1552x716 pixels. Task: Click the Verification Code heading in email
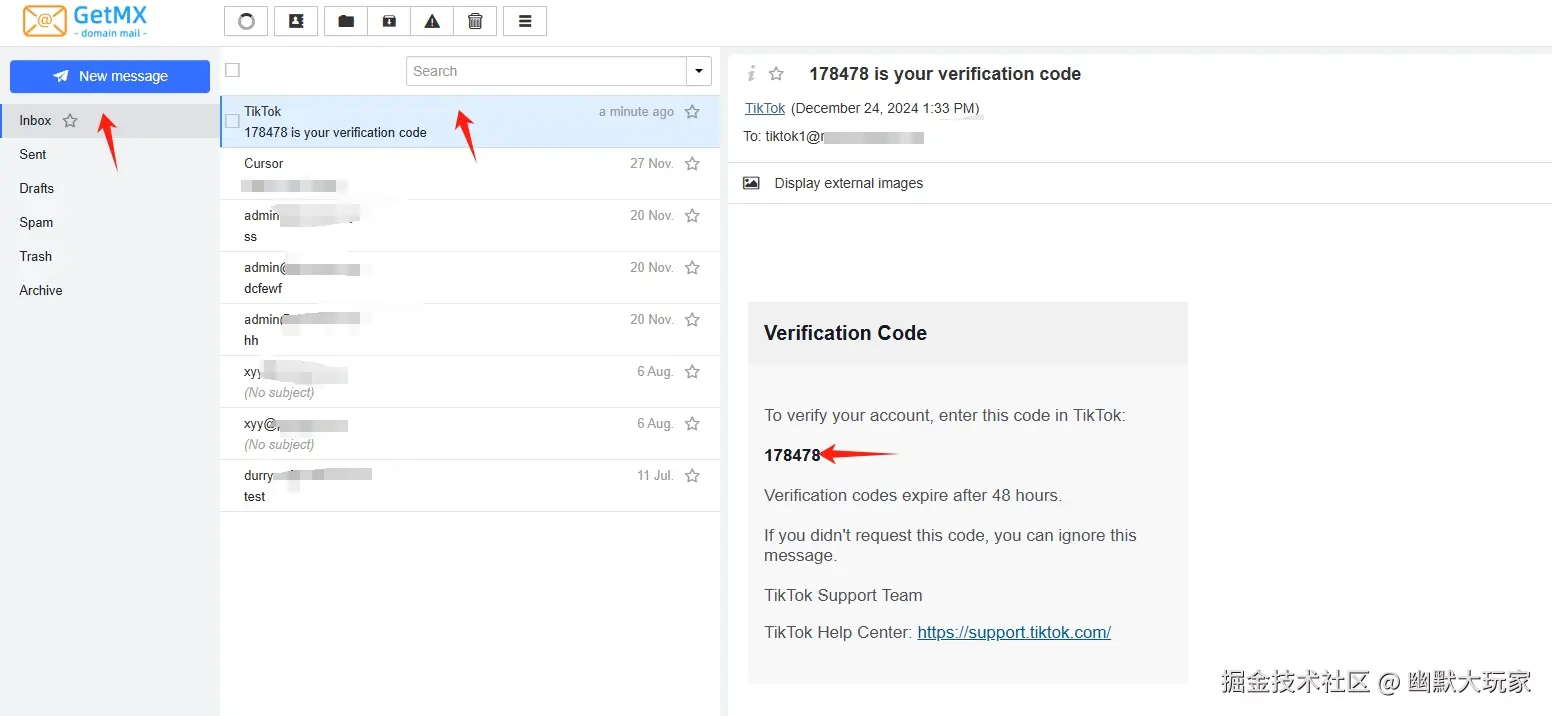tap(845, 333)
